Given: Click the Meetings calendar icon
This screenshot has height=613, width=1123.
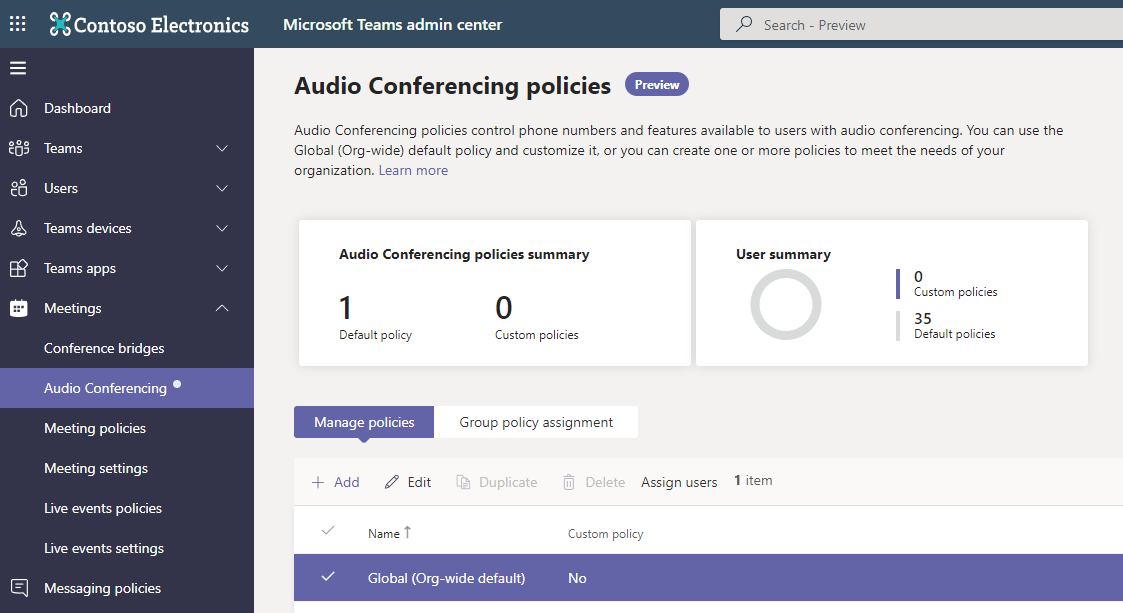Looking at the screenshot, I should 19,309.
